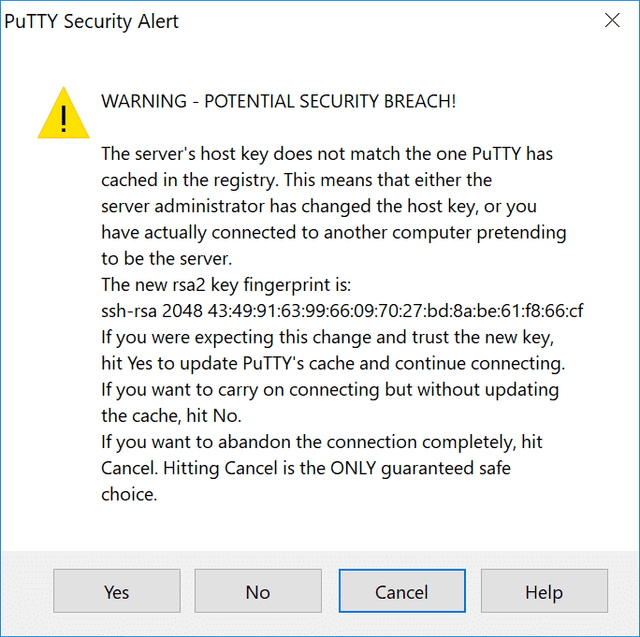Click the POTENTIAL SECURITY BREACH warning heading
Screen dimensions: 640x637
pos(279,102)
